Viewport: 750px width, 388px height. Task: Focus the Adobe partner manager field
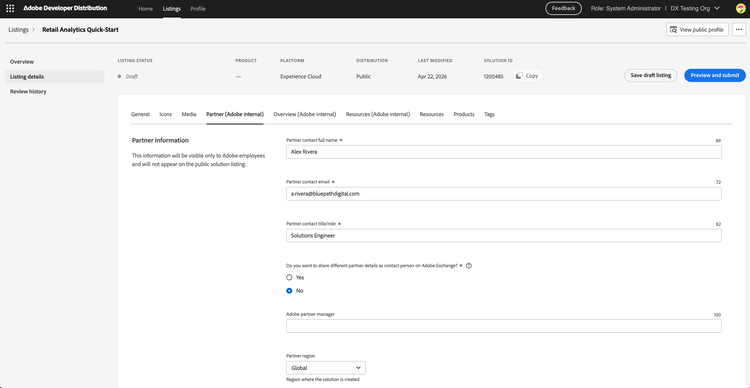504,326
